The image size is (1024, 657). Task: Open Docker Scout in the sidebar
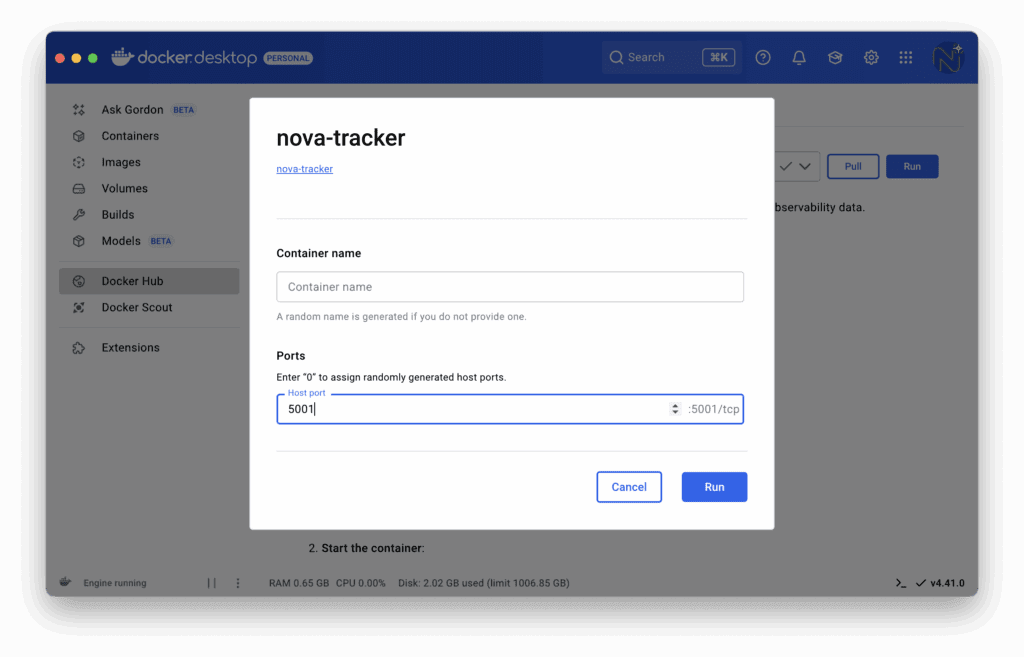tap(149, 307)
